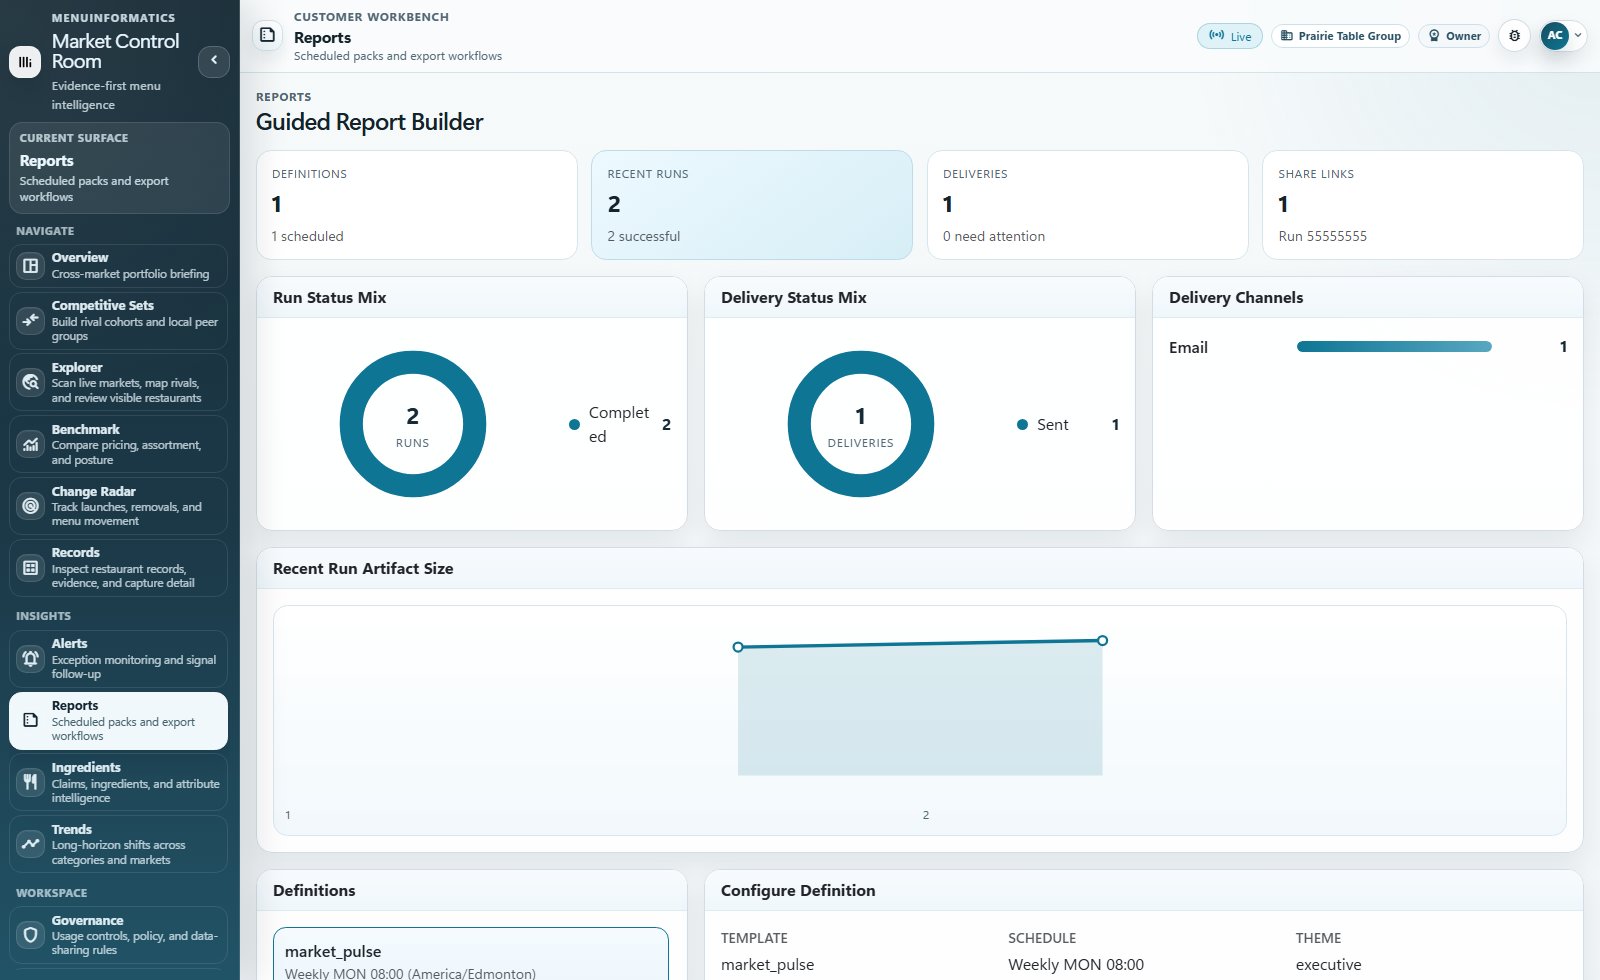Select the Recent Runs summary card
1600x980 pixels.
point(752,205)
